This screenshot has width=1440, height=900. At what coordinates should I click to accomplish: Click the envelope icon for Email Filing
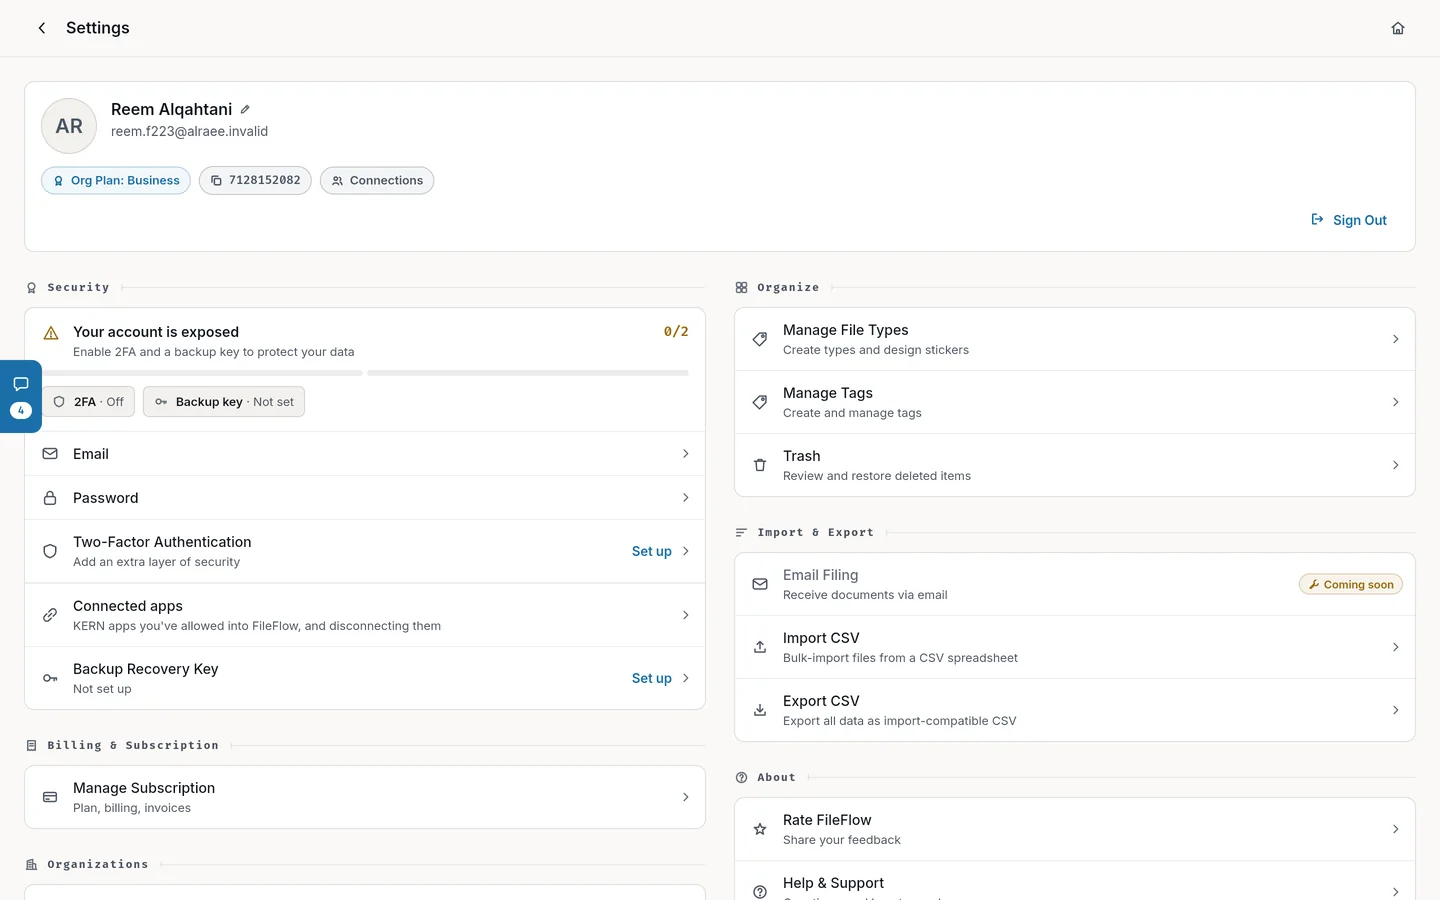coord(760,584)
